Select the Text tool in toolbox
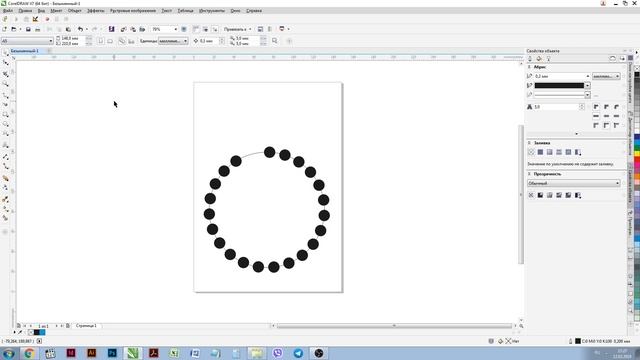 tap(6, 144)
